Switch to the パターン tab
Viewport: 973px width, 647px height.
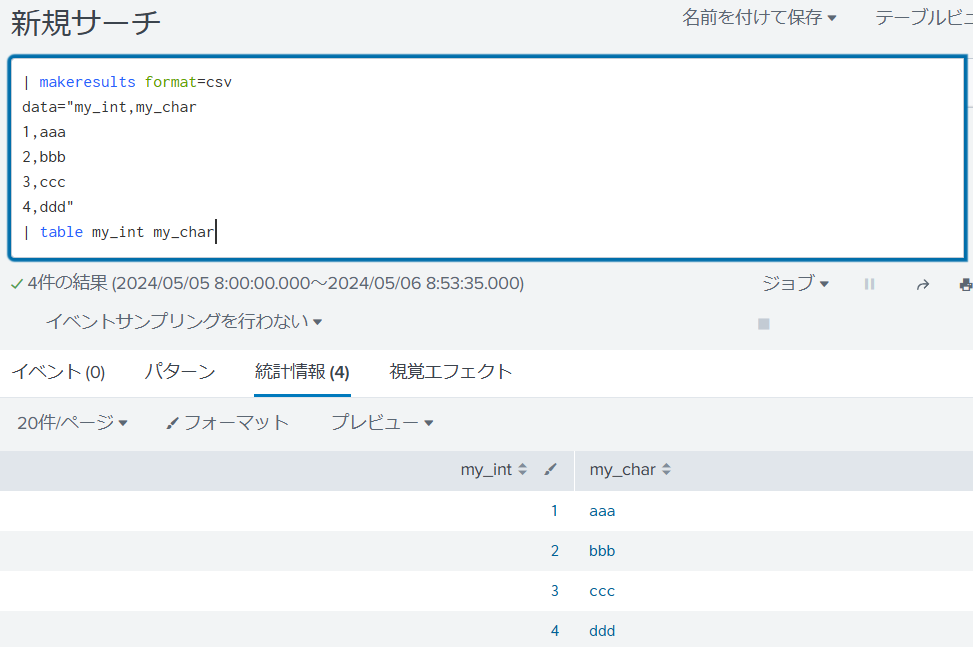[x=179, y=372]
